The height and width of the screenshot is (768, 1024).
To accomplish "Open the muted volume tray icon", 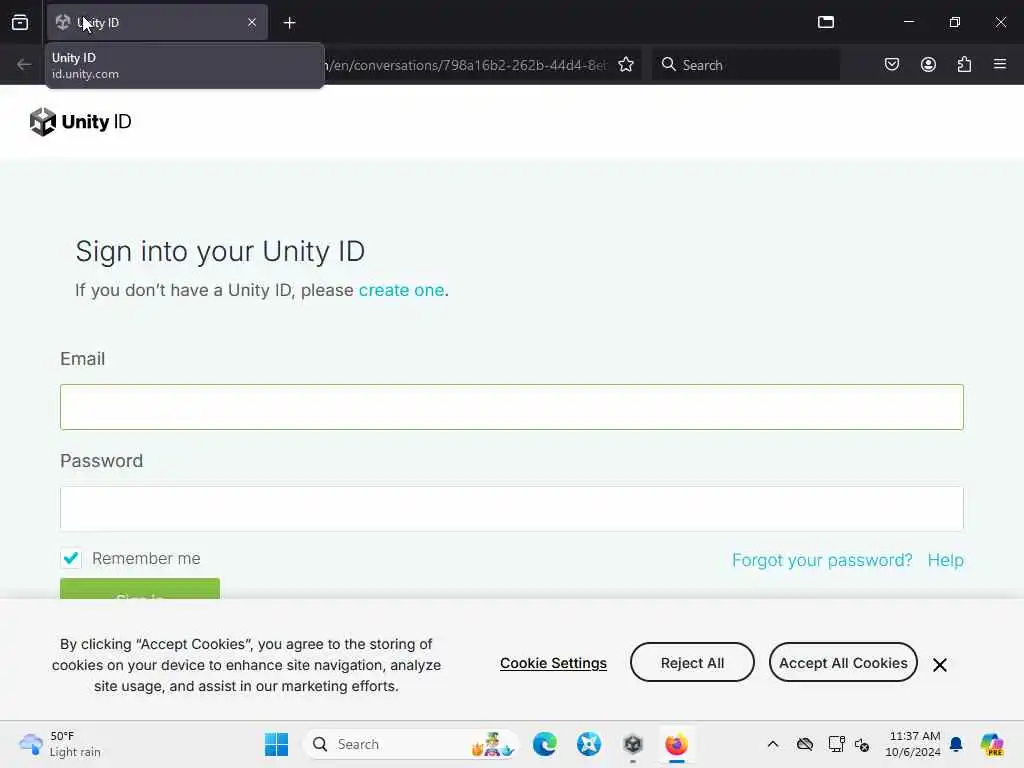I will [862, 744].
